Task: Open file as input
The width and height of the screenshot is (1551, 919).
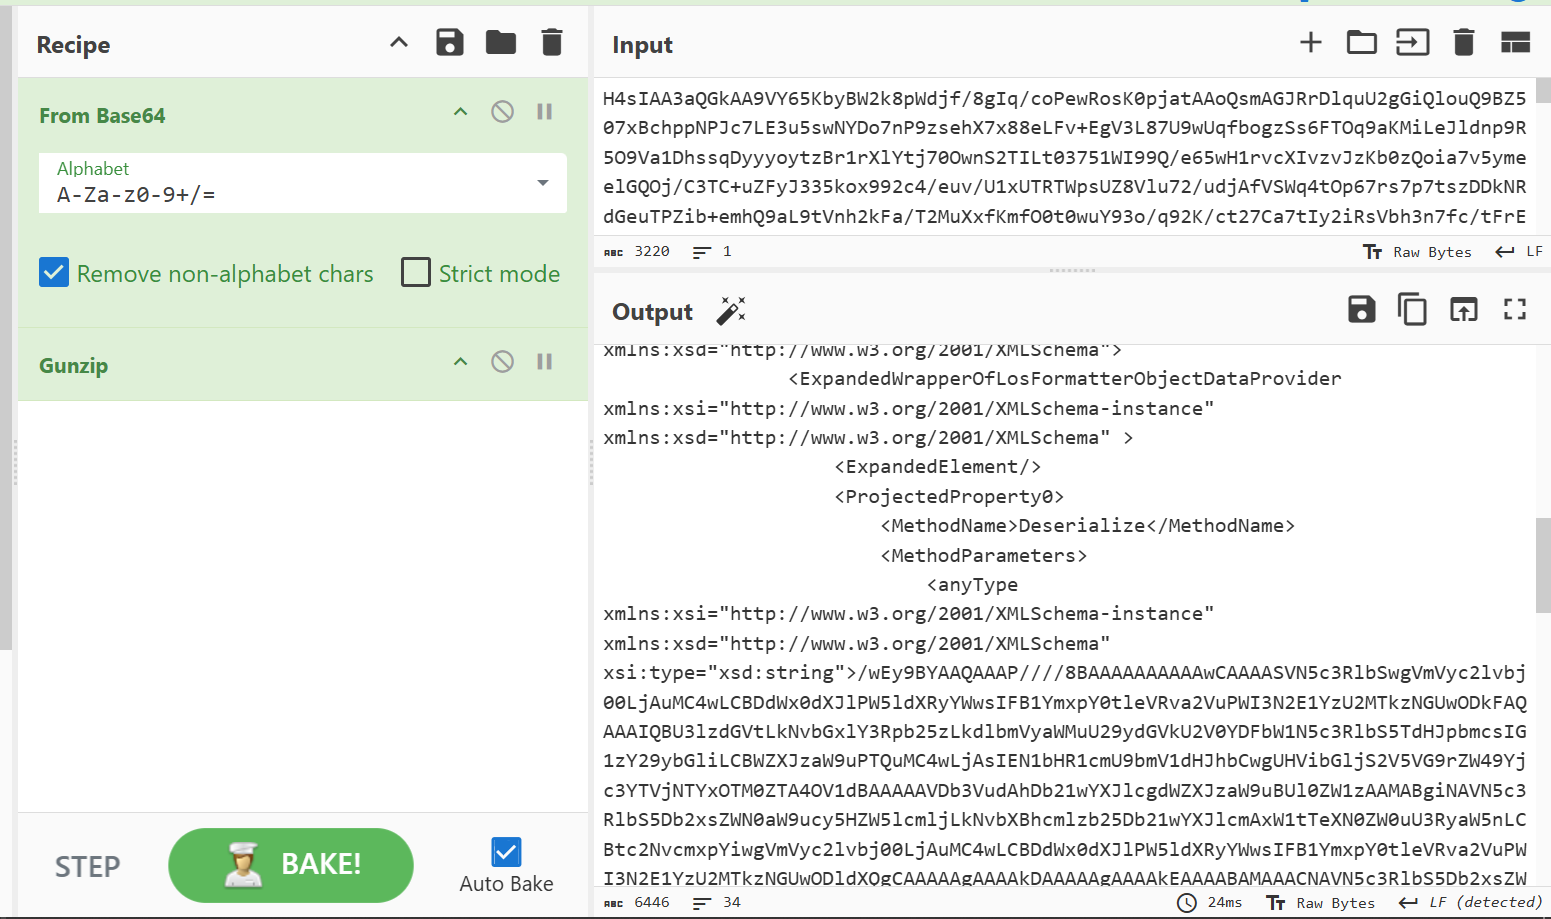Action: (1413, 43)
